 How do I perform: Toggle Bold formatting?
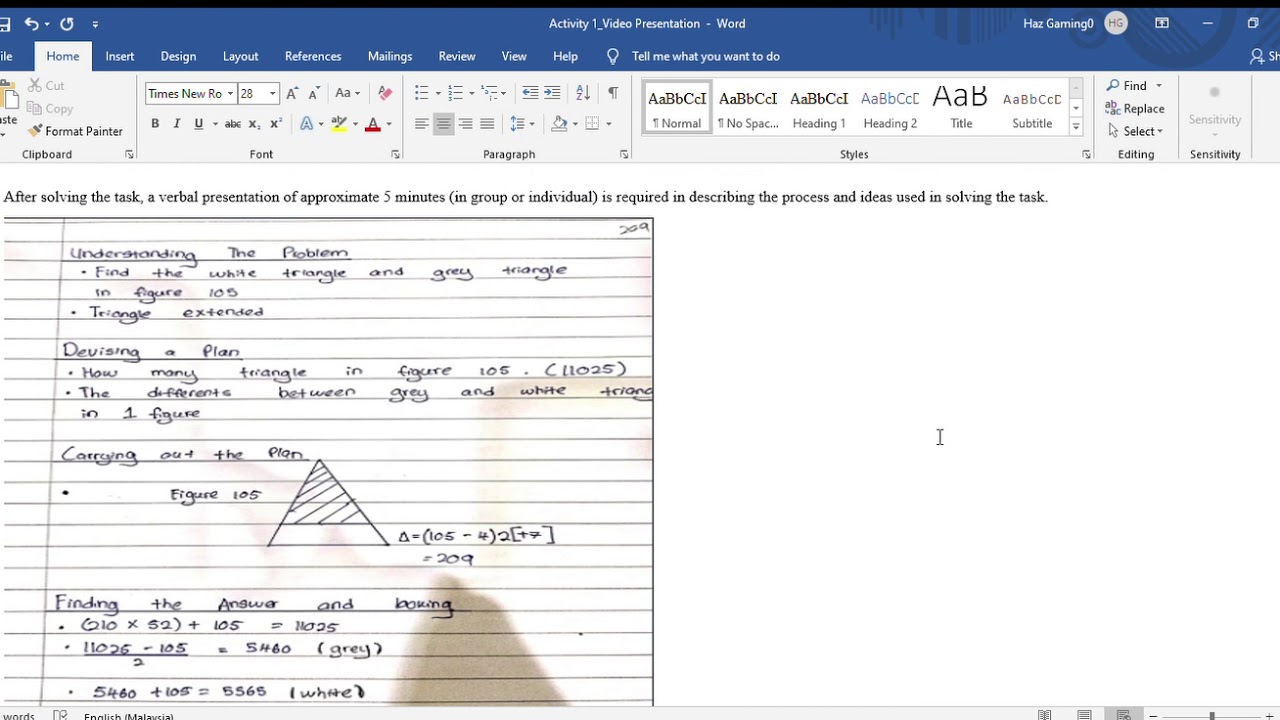[155, 124]
